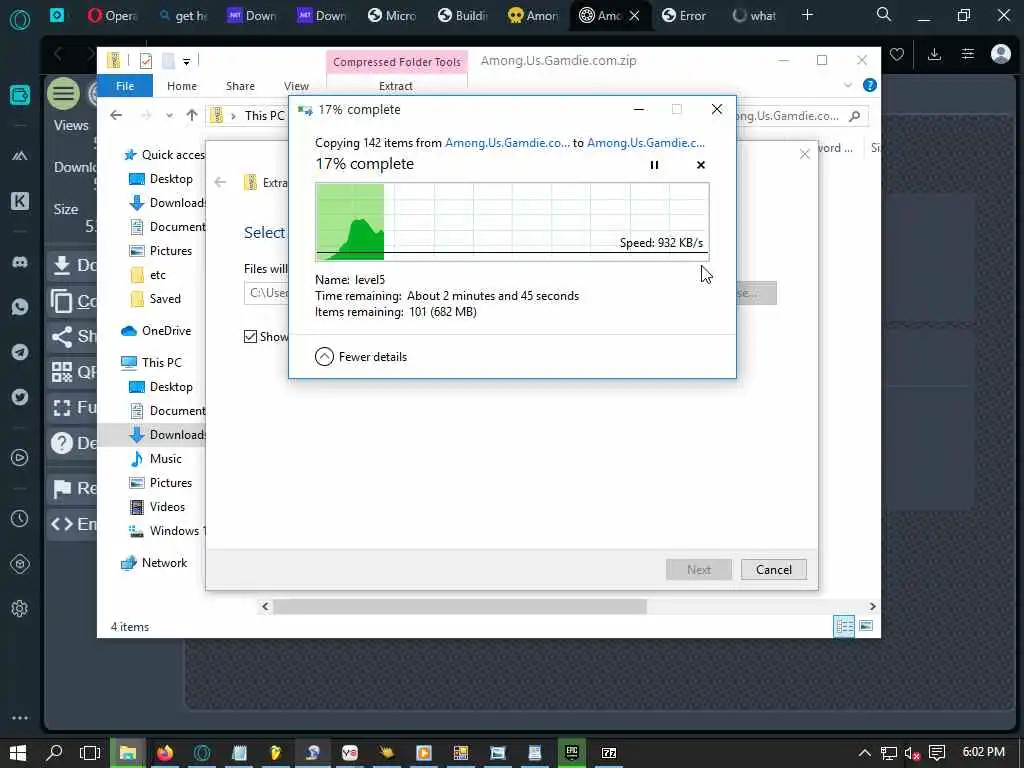This screenshot has width=1024, height=768.
Task: Open source link Among.Us.Gamdie.co... in copy dialog
Action: point(507,143)
